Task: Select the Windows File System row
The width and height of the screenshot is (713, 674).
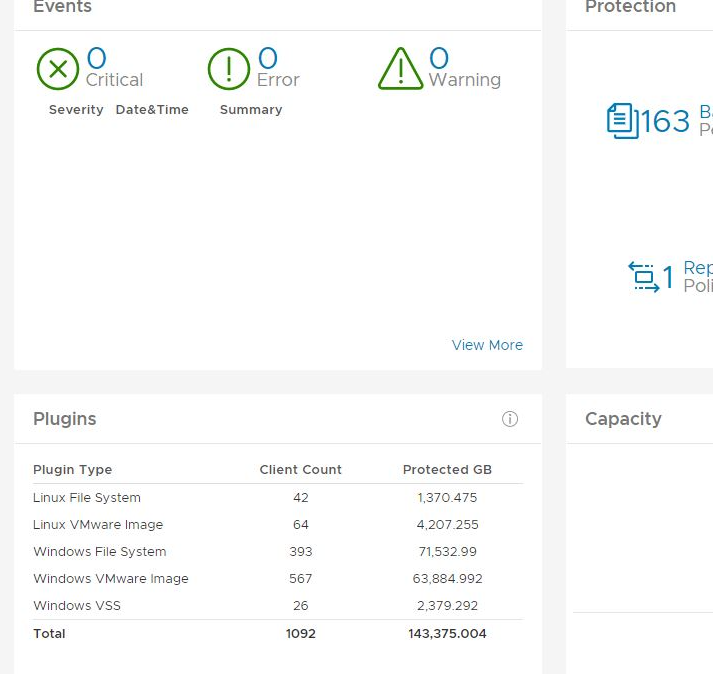Action: (100, 552)
